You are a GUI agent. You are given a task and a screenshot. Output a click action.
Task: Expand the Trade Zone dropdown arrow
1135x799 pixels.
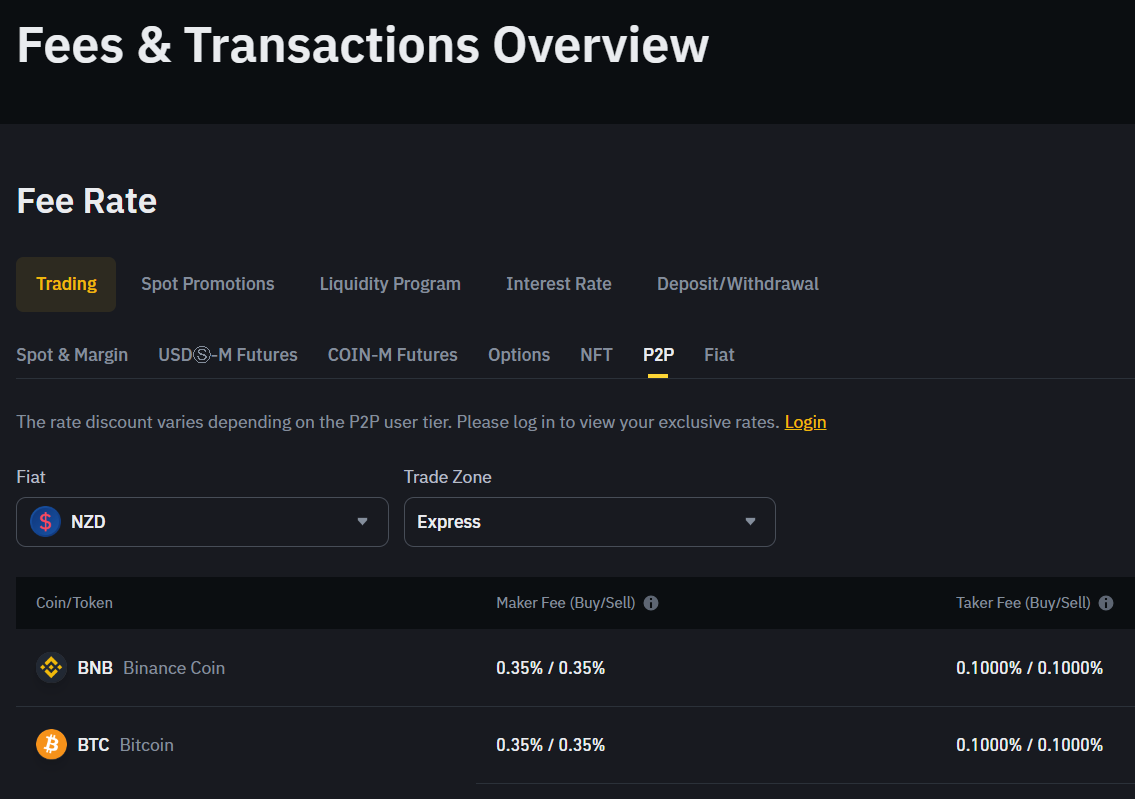tap(750, 522)
